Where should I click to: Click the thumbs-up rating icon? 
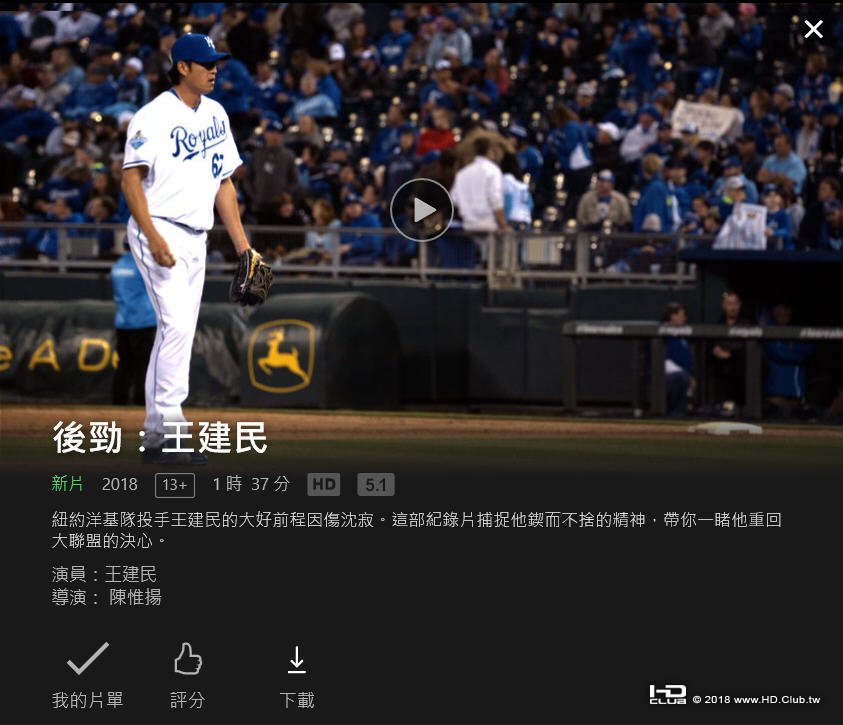tap(188, 659)
